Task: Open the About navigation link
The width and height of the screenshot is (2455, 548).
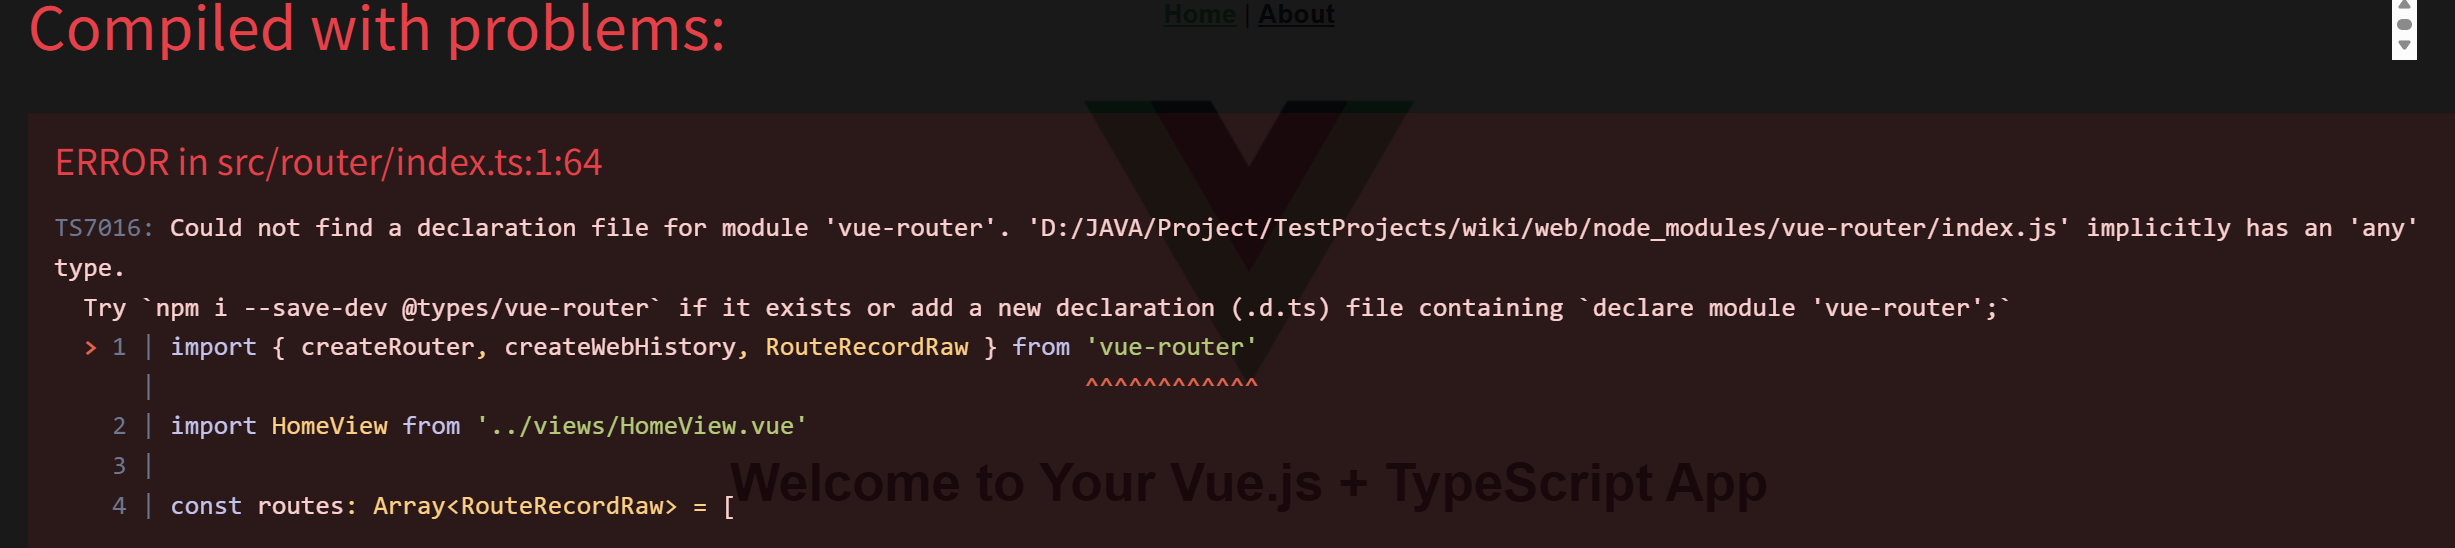Action: coord(1296,14)
